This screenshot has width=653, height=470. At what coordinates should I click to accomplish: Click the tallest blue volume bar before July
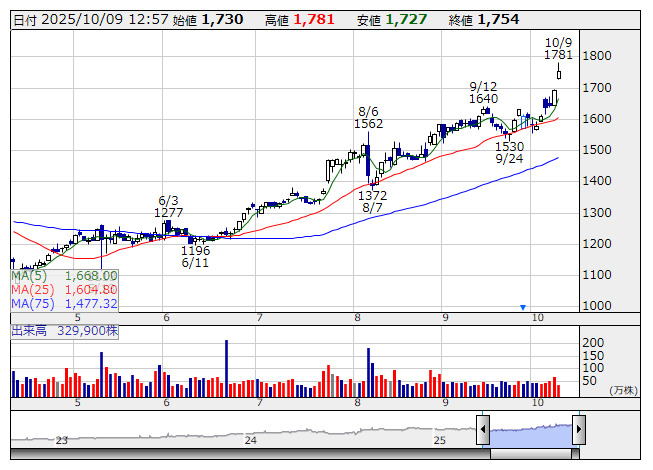tap(227, 368)
